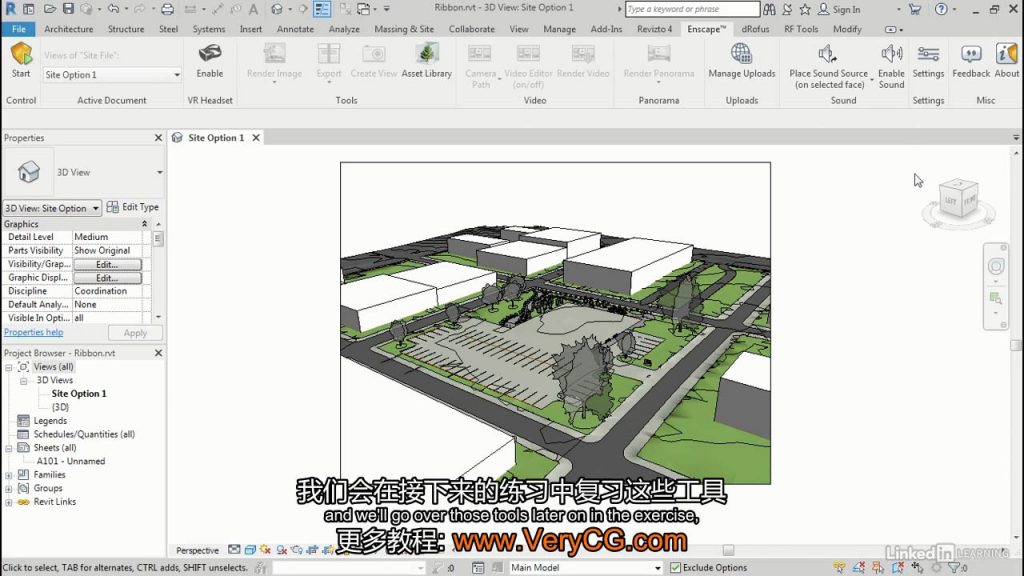Image resolution: width=1024 pixels, height=576 pixels.
Task: Collapse the Graphics properties section
Action: pos(144,224)
